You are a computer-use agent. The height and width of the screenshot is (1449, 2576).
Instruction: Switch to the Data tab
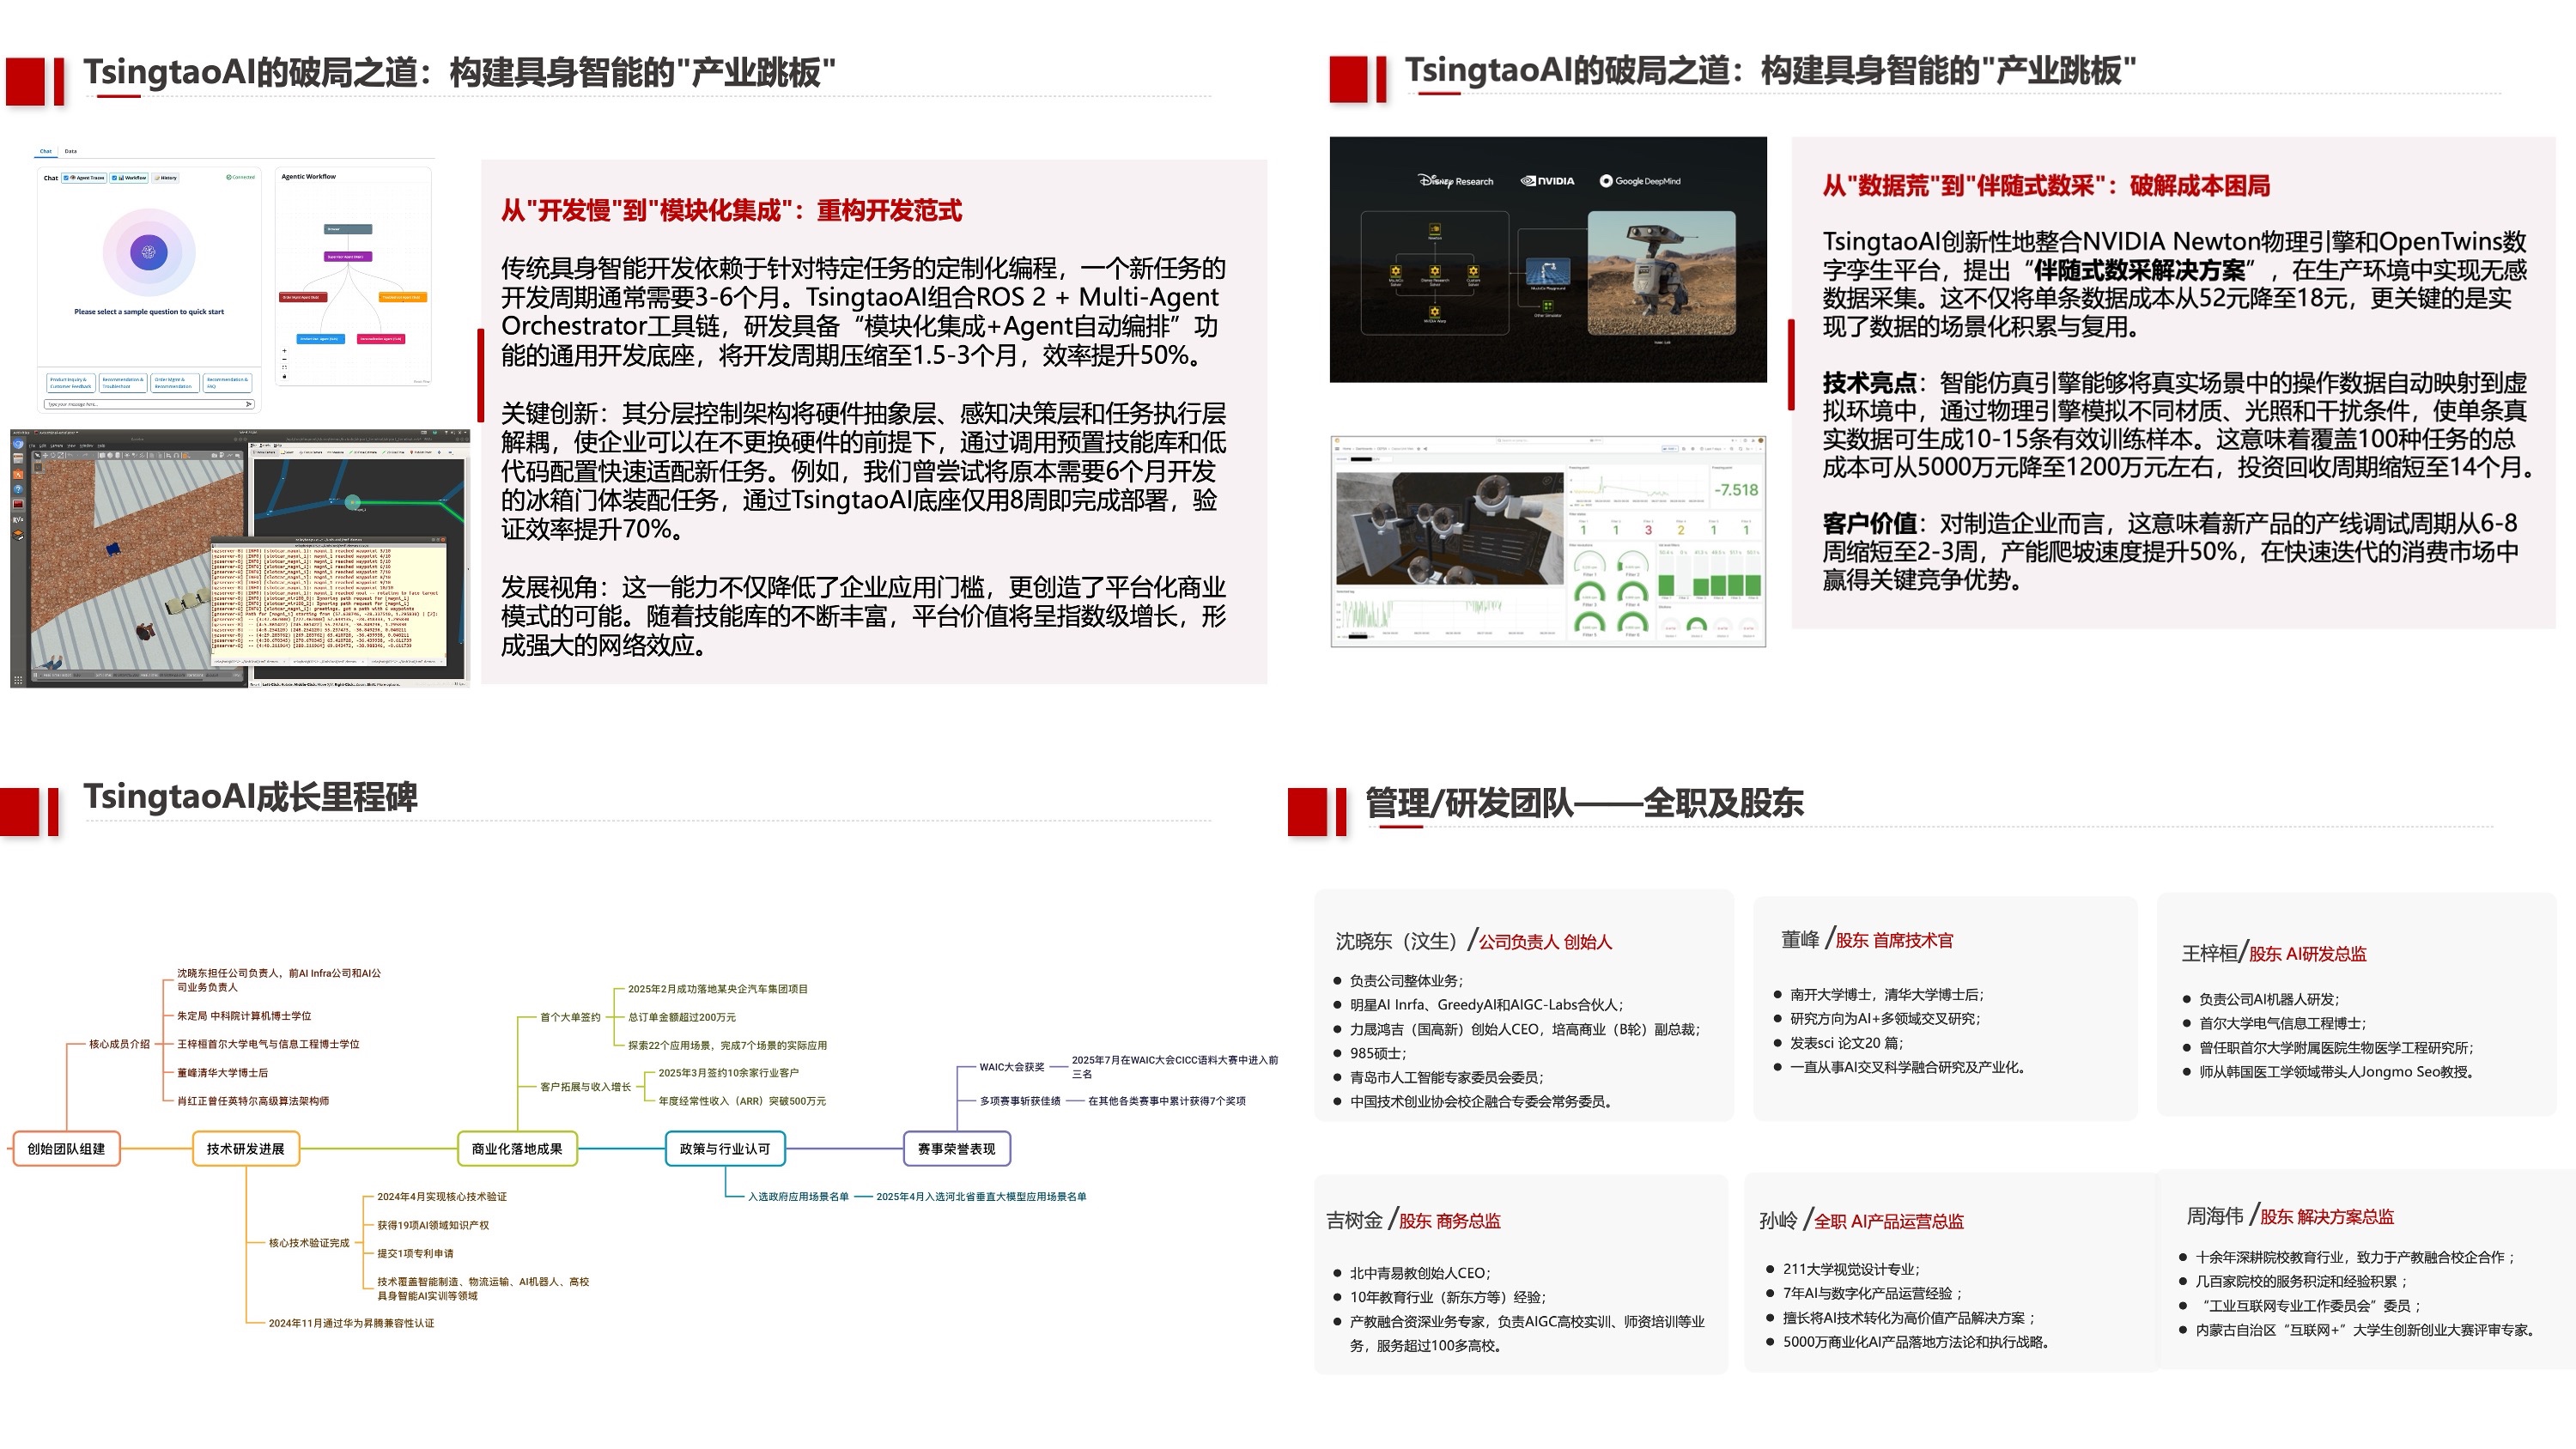[x=71, y=151]
